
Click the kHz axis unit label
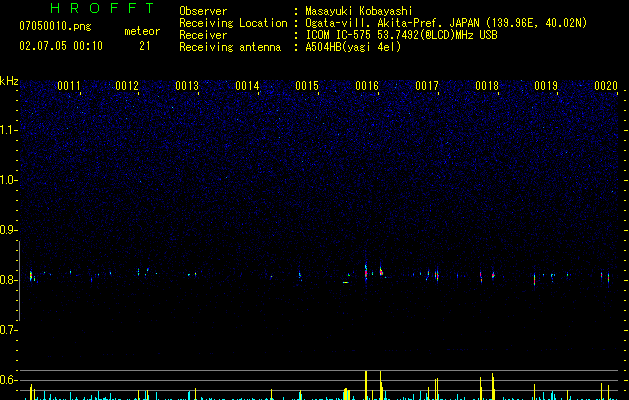(x=9, y=81)
